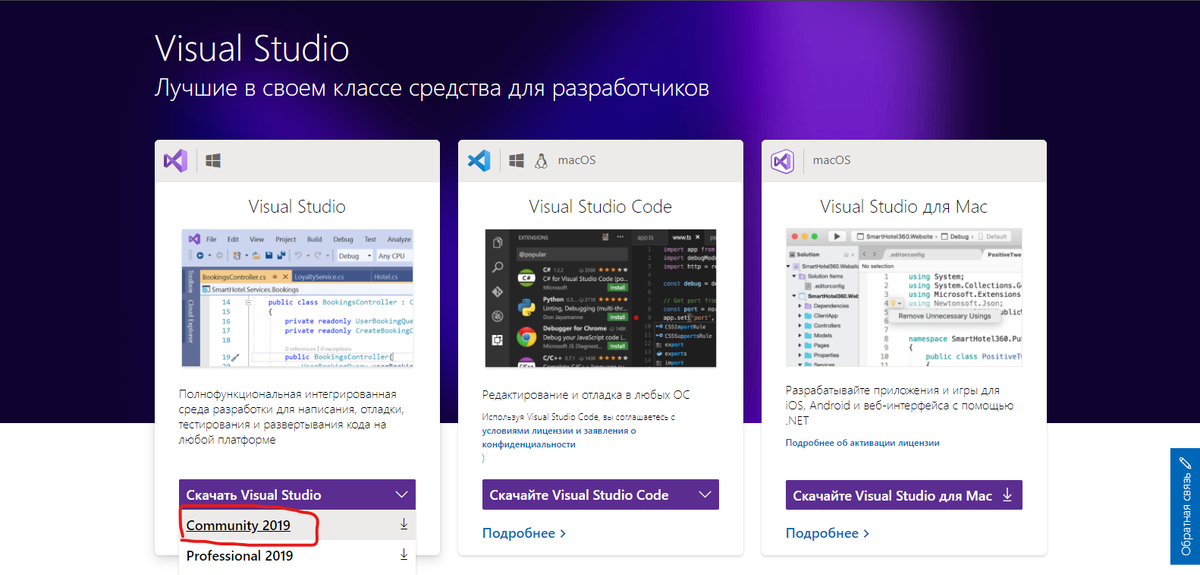Click the Visual Studio Code card title
The width and height of the screenshot is (1200, 575).
601,207
